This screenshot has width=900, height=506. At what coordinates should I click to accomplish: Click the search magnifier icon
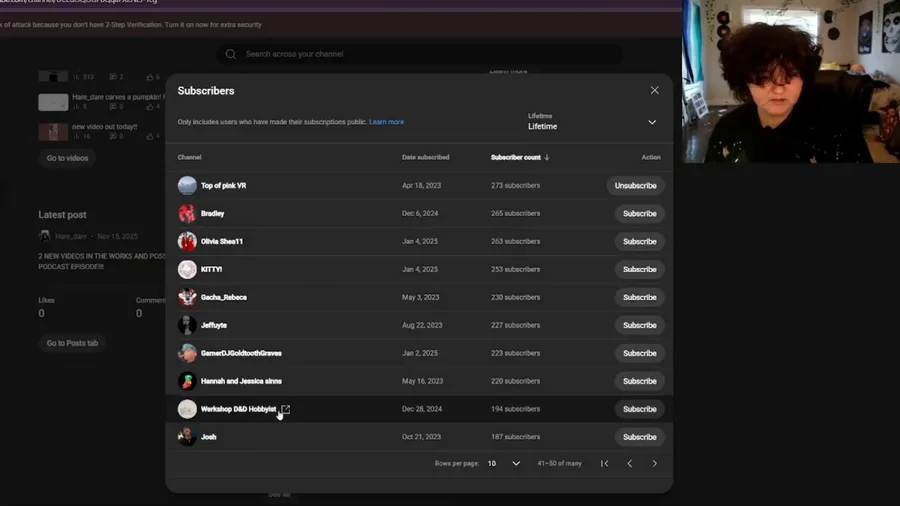(231, 54)
